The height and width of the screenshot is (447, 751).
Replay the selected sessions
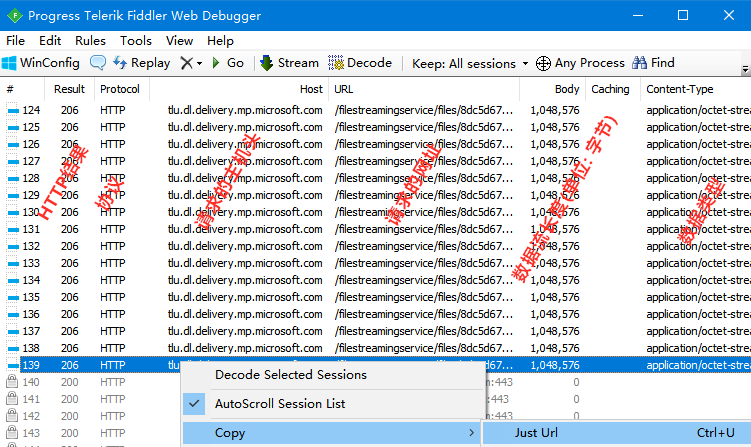coord(141,63)
